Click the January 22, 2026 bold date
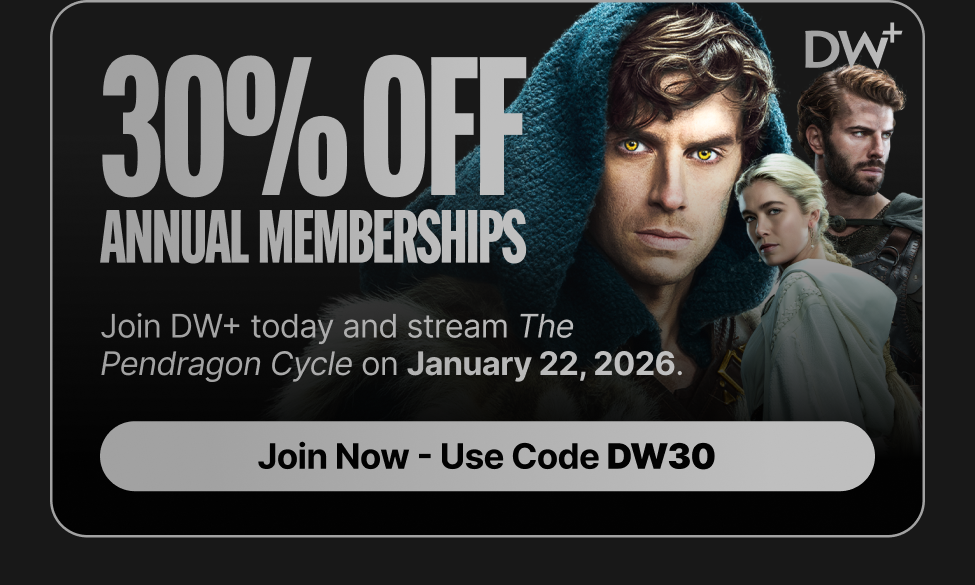The height and width of the screenshot is (585, 975). pos(541,364)
